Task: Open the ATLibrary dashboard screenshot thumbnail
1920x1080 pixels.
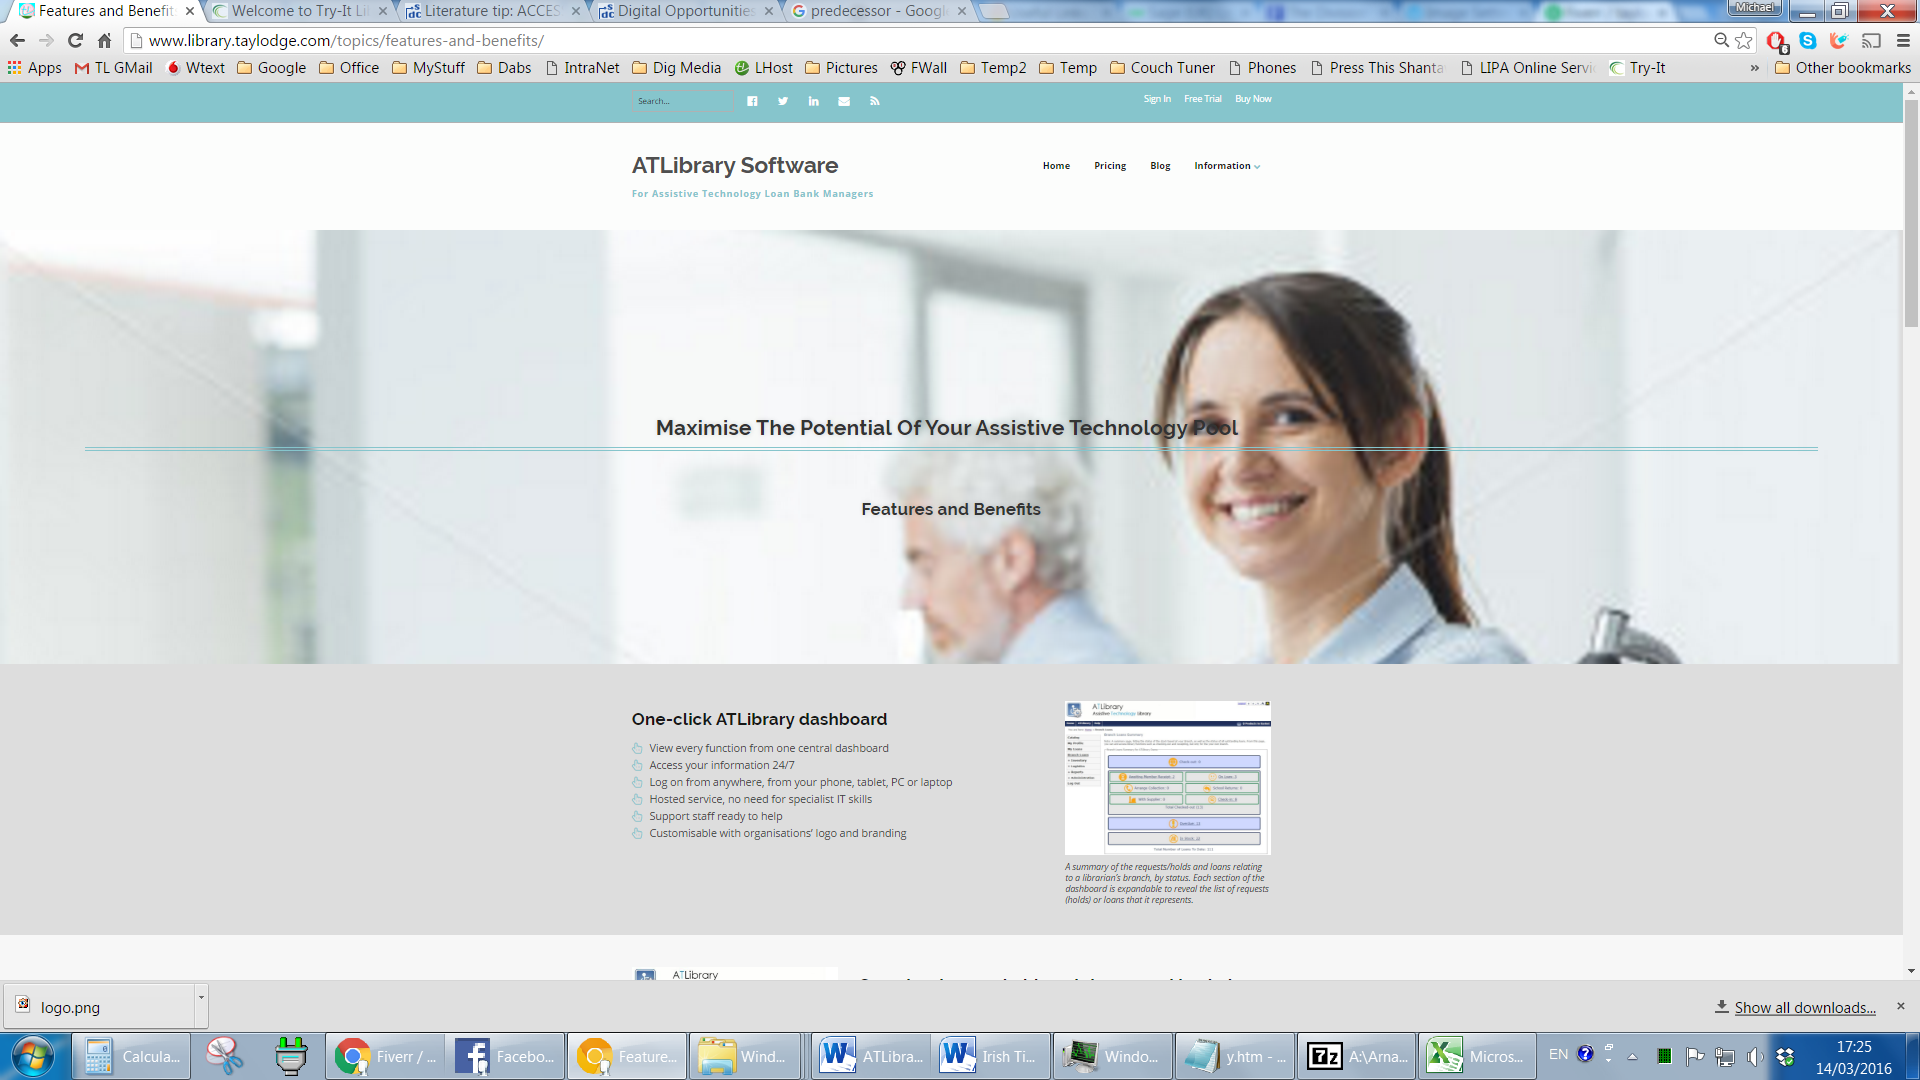Action: point(1167,778)
